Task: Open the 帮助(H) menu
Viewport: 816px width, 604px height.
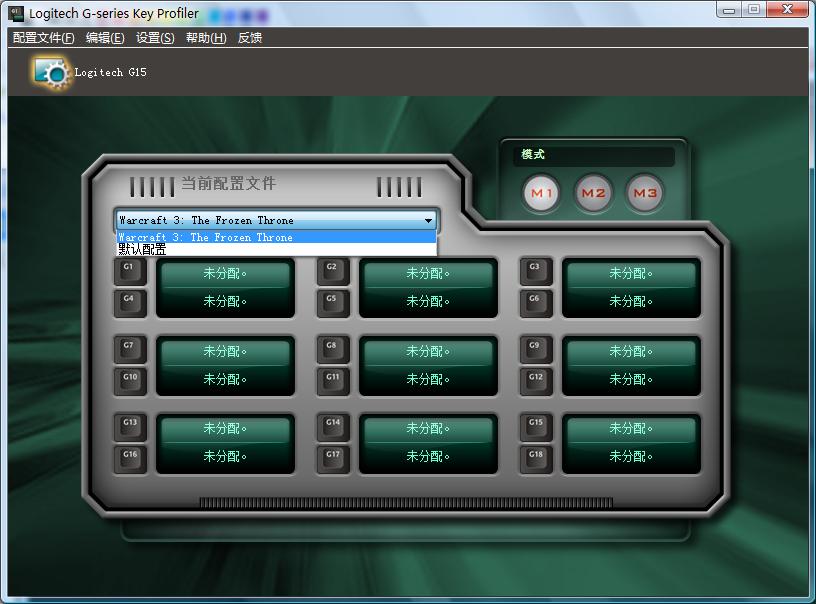Action: point(206,38)
